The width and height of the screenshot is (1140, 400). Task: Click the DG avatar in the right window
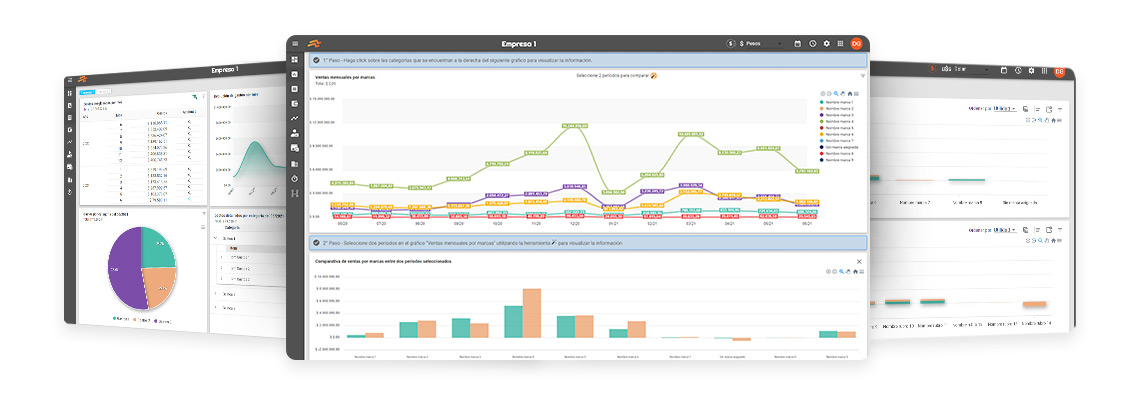(x=1059, y=71)
